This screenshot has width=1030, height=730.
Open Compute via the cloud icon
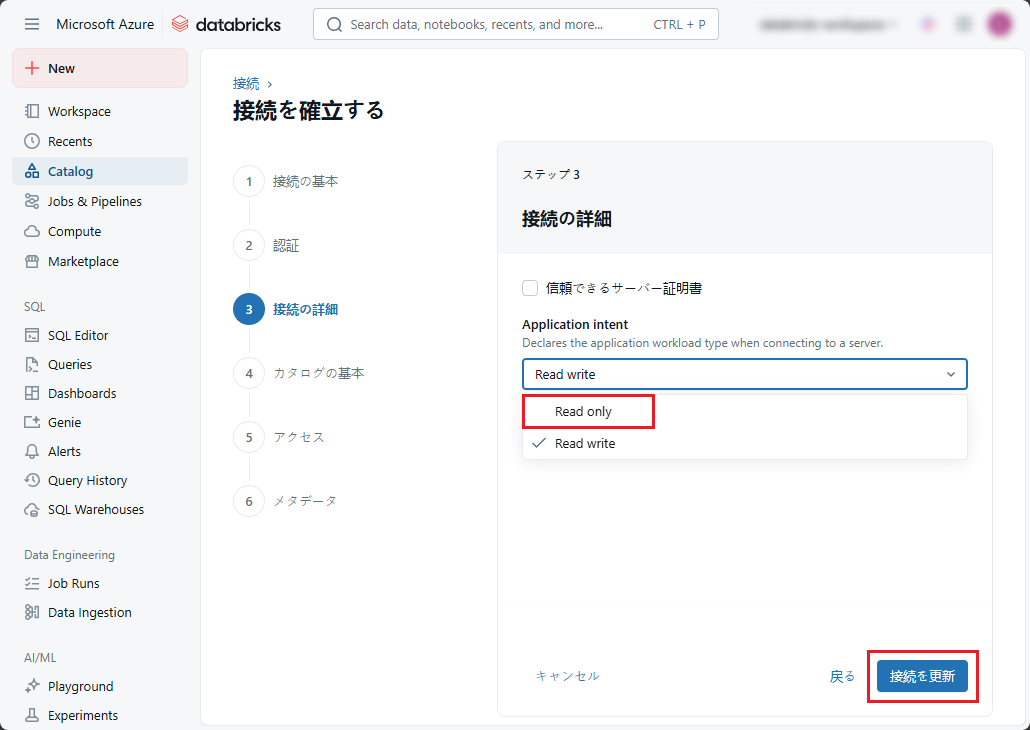click(32, 232)
